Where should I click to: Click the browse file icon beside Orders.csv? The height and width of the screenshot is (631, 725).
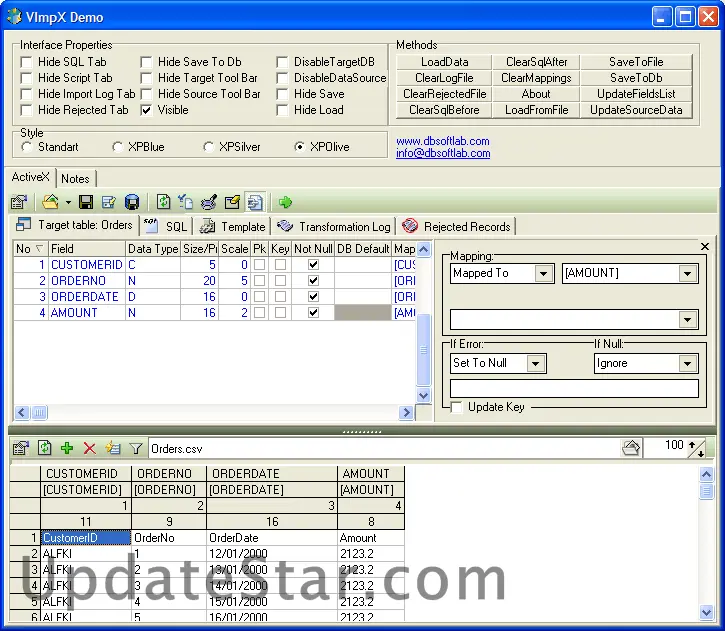631,447
